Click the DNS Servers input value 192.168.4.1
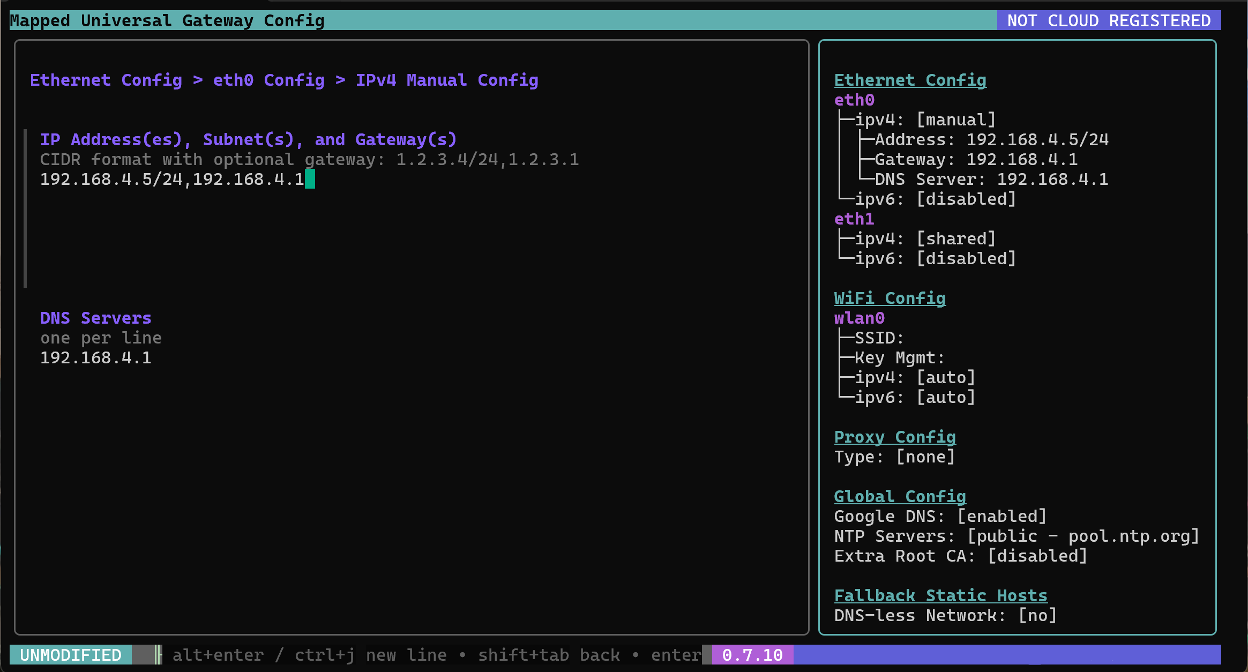Viewport: 1248px width, 672px height. coord(96,357)
